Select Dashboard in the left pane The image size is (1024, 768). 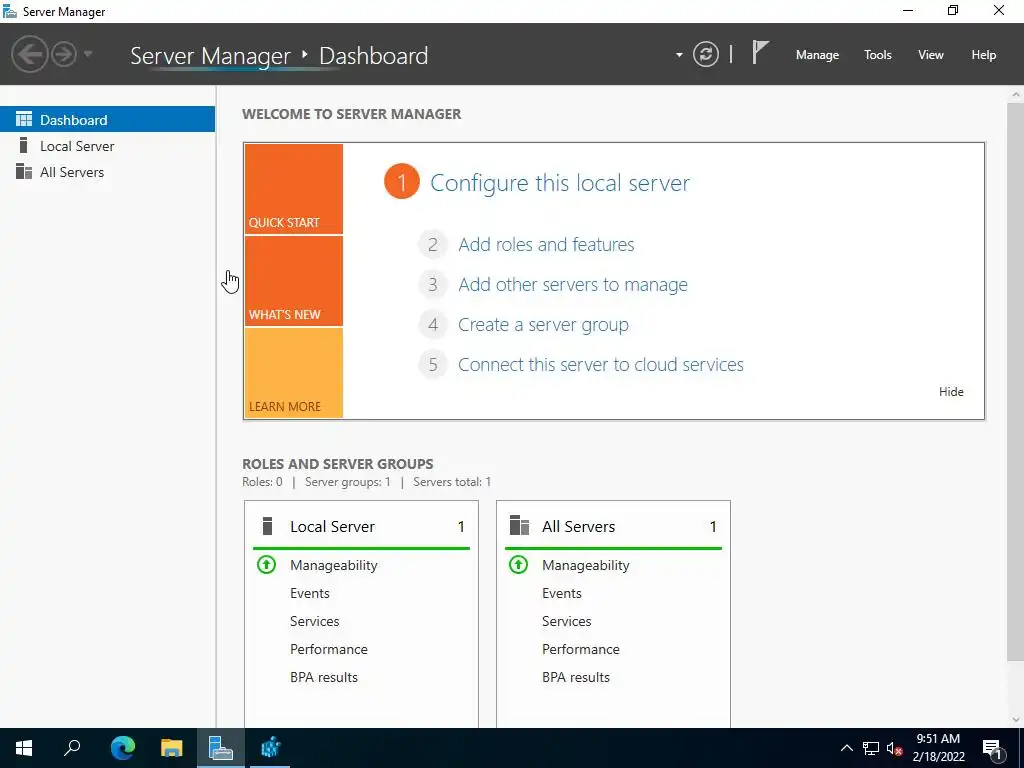pos(107,120)
